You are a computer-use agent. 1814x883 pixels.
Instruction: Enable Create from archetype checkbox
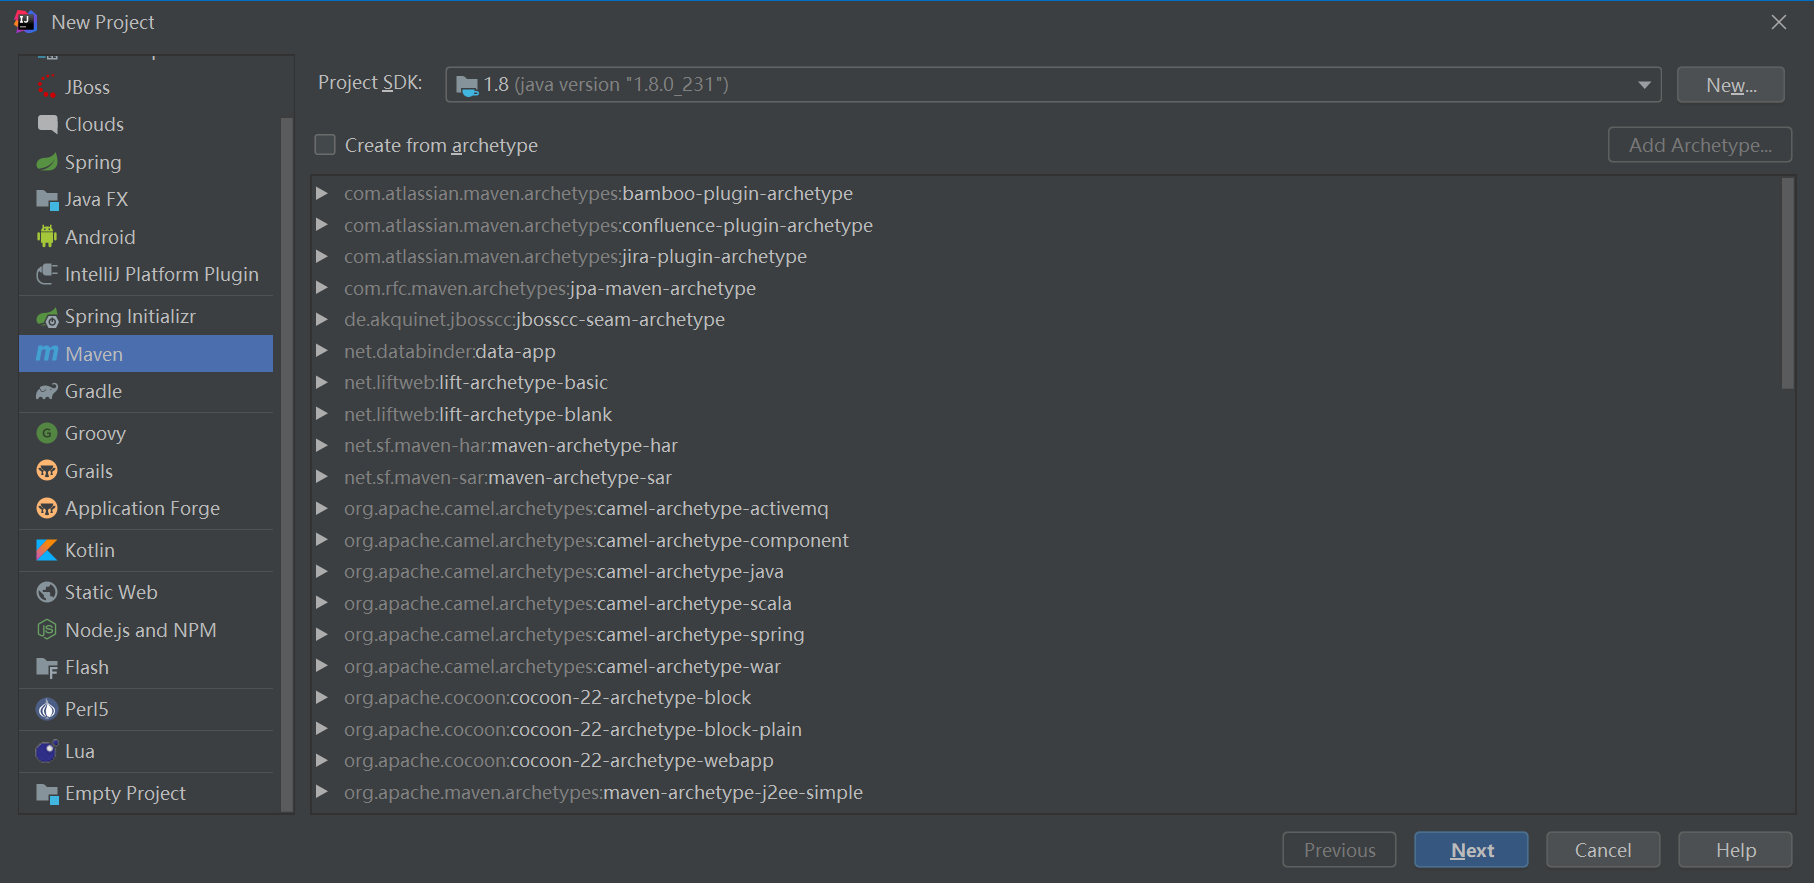(x=325, y=145)
